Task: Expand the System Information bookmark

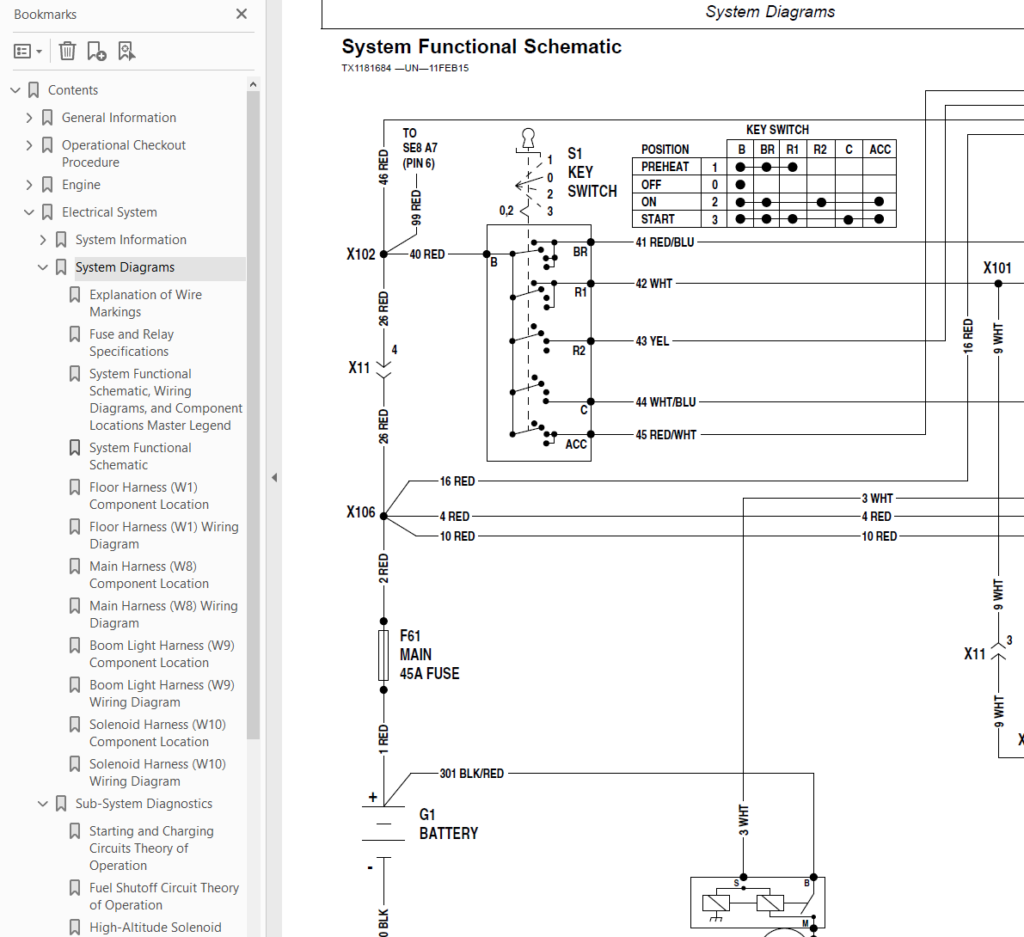Action: (x=43, y=240)
